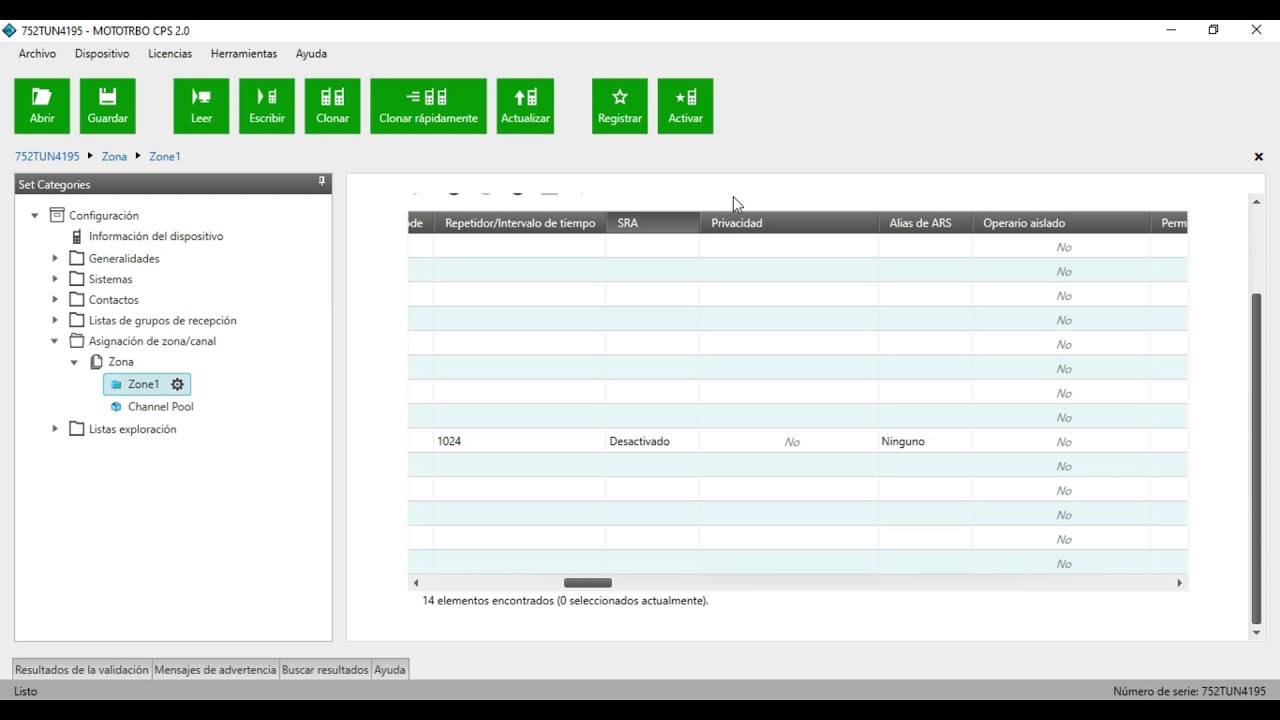The width and height of the screenshot is (1280, 720).
Task: Open the Desactivado SRA dropdown cell
Action: (652, 441)
